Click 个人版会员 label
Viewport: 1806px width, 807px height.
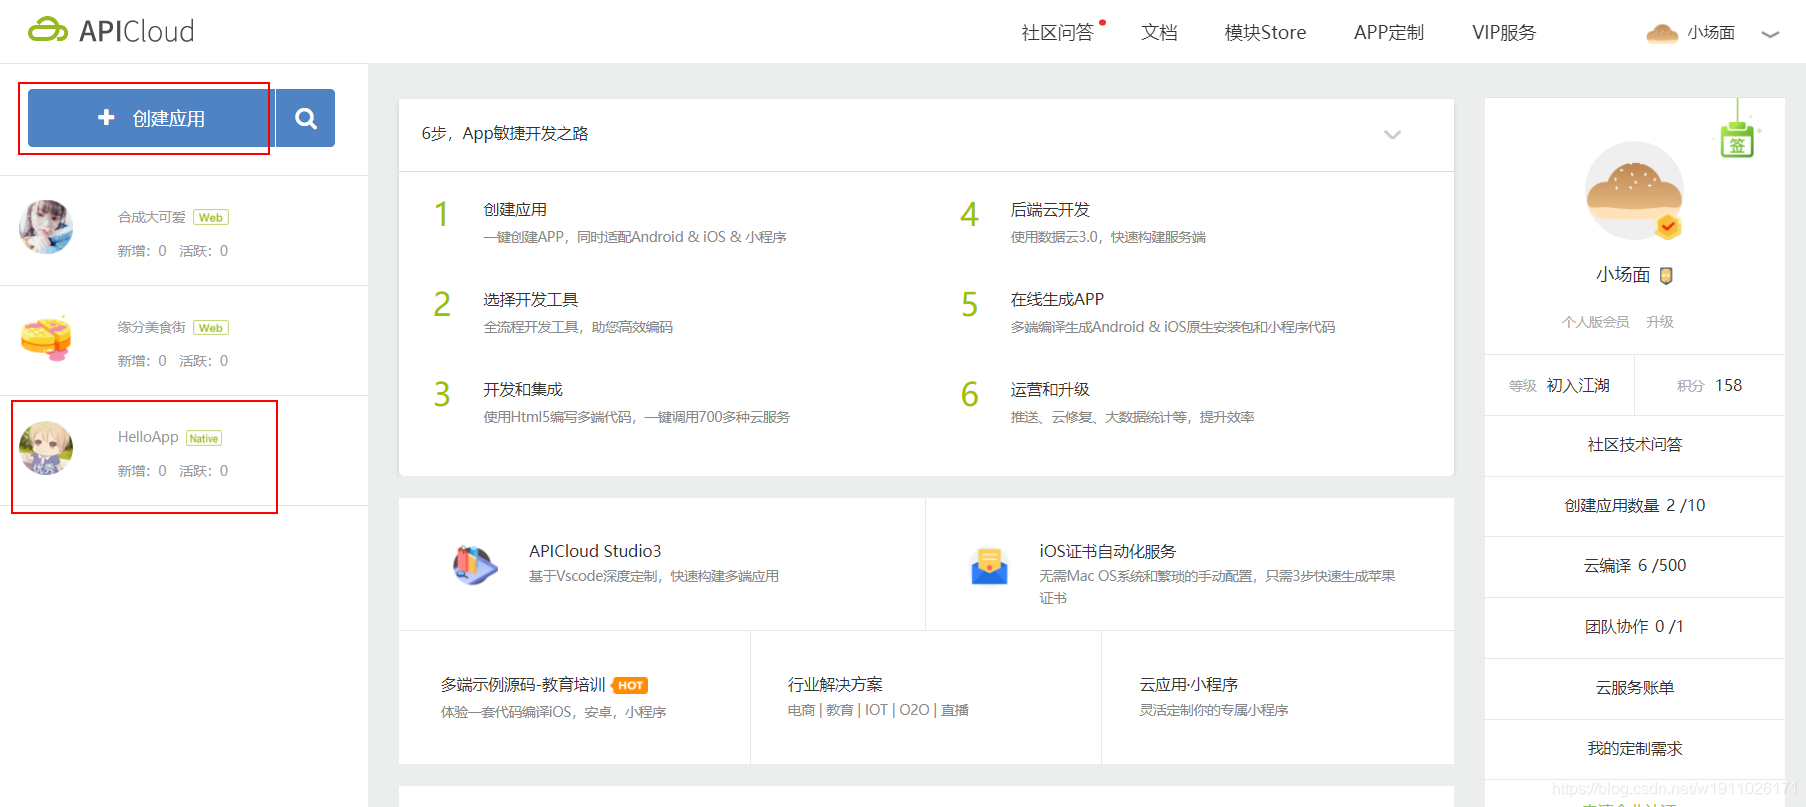click(x=1596, y=322)
